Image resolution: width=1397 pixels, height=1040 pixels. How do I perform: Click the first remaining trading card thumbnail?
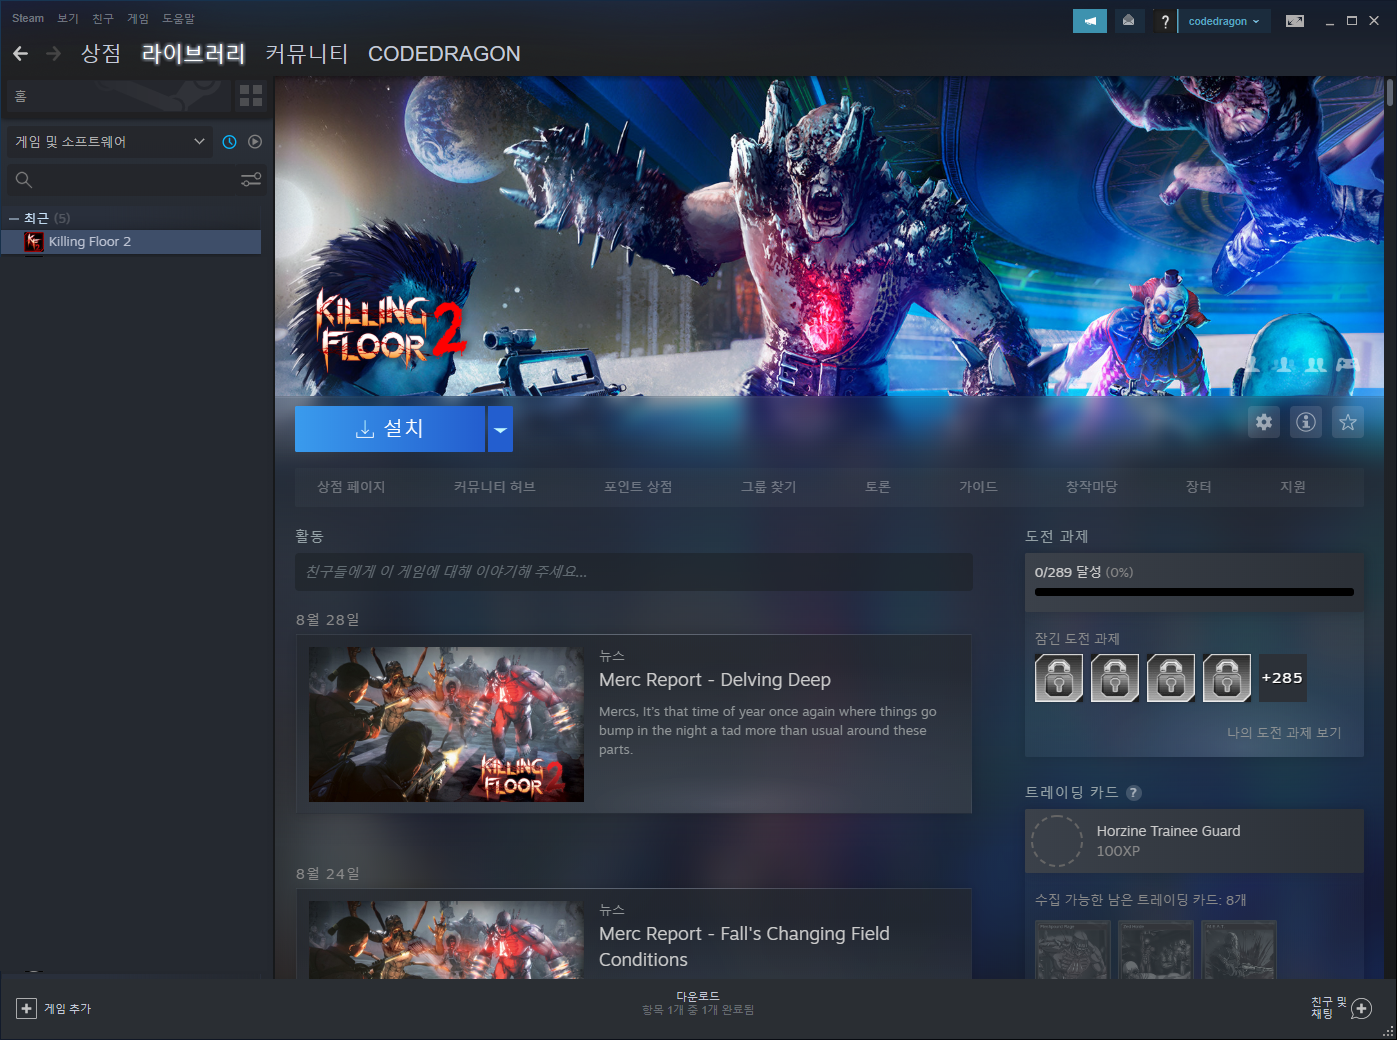coord(1073,950)
